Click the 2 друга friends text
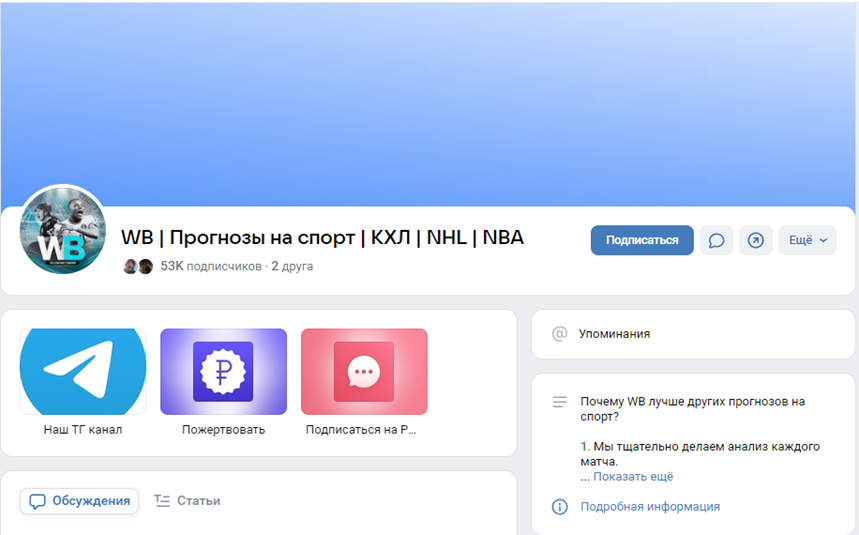Viewport: 859px width, 535px height. (x=292, y=266)
